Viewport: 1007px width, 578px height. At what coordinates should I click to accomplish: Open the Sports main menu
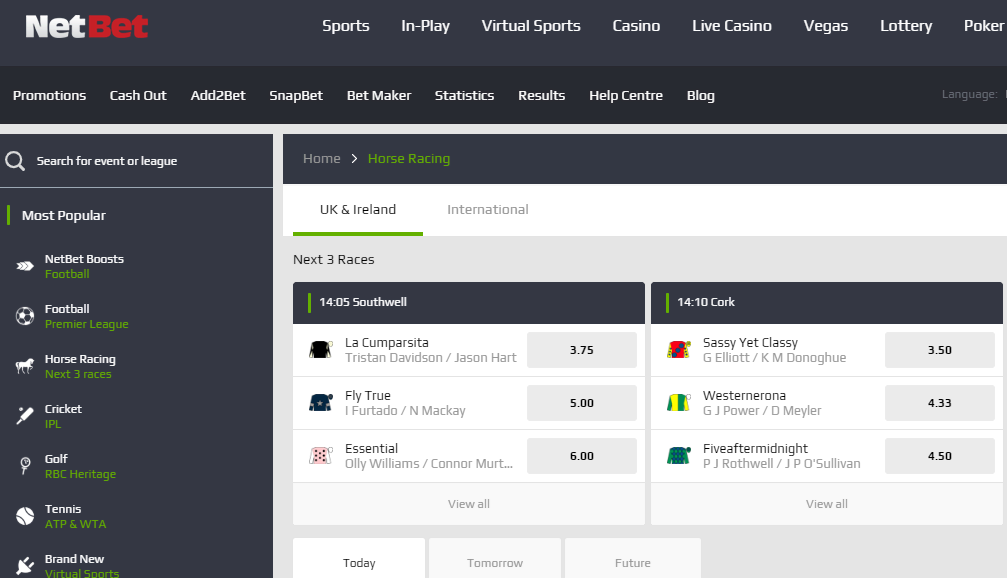346,26
